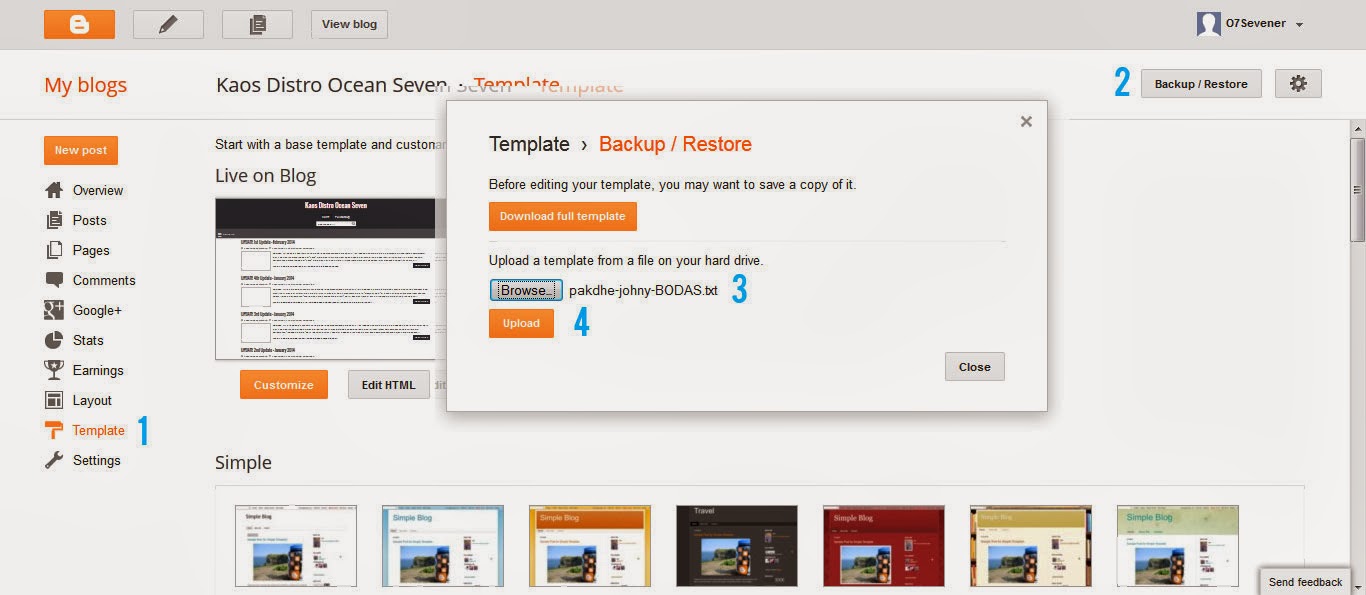1366x595 pixels.
Task: Click the Comments speech bubble icon
Action: click(54, 280)
